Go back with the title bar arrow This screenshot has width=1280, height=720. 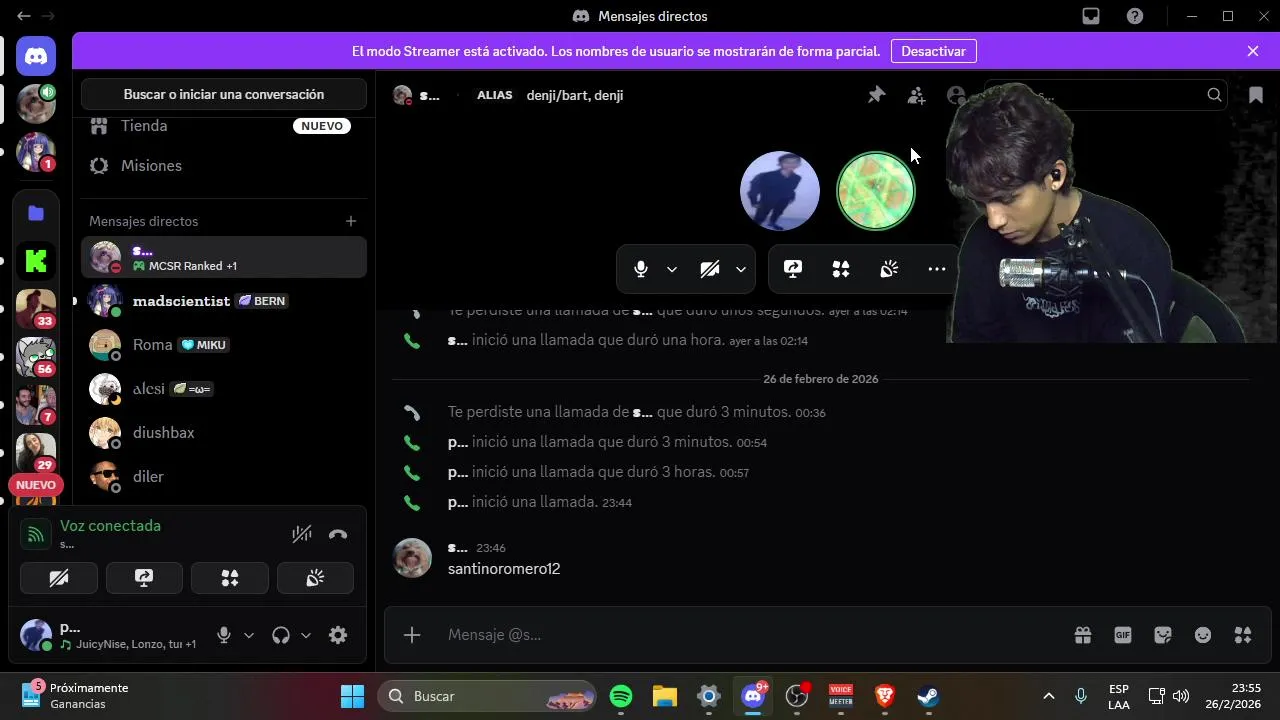[23, 16]
